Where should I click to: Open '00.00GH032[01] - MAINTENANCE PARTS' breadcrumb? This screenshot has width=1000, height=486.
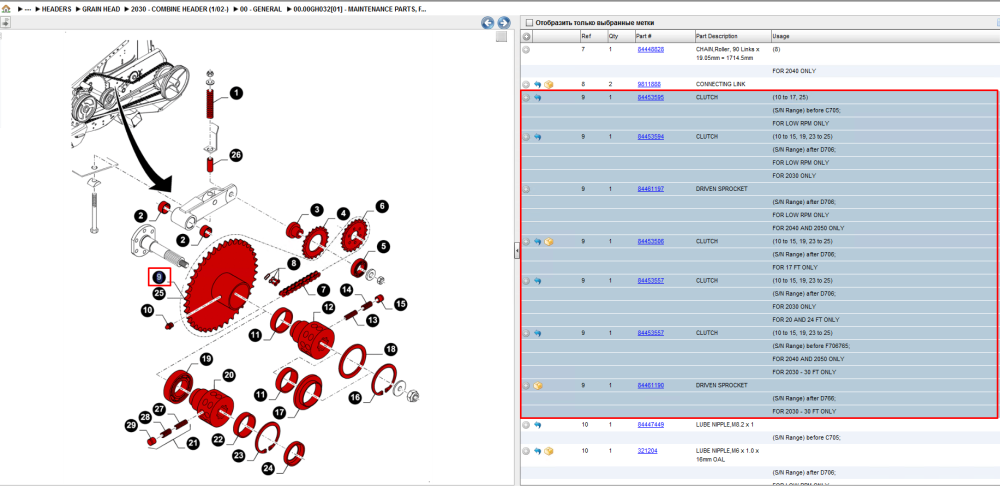click(x=360, y=10)
